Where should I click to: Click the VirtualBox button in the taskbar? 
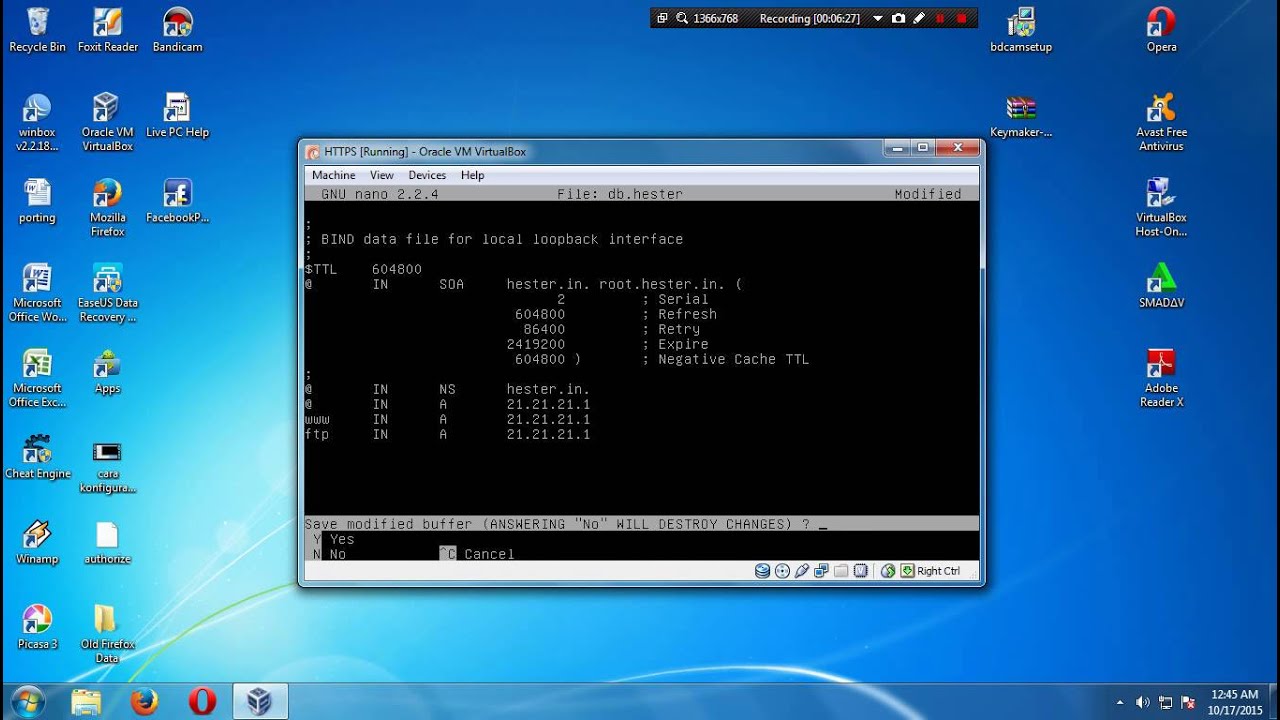tap(260, 701)
